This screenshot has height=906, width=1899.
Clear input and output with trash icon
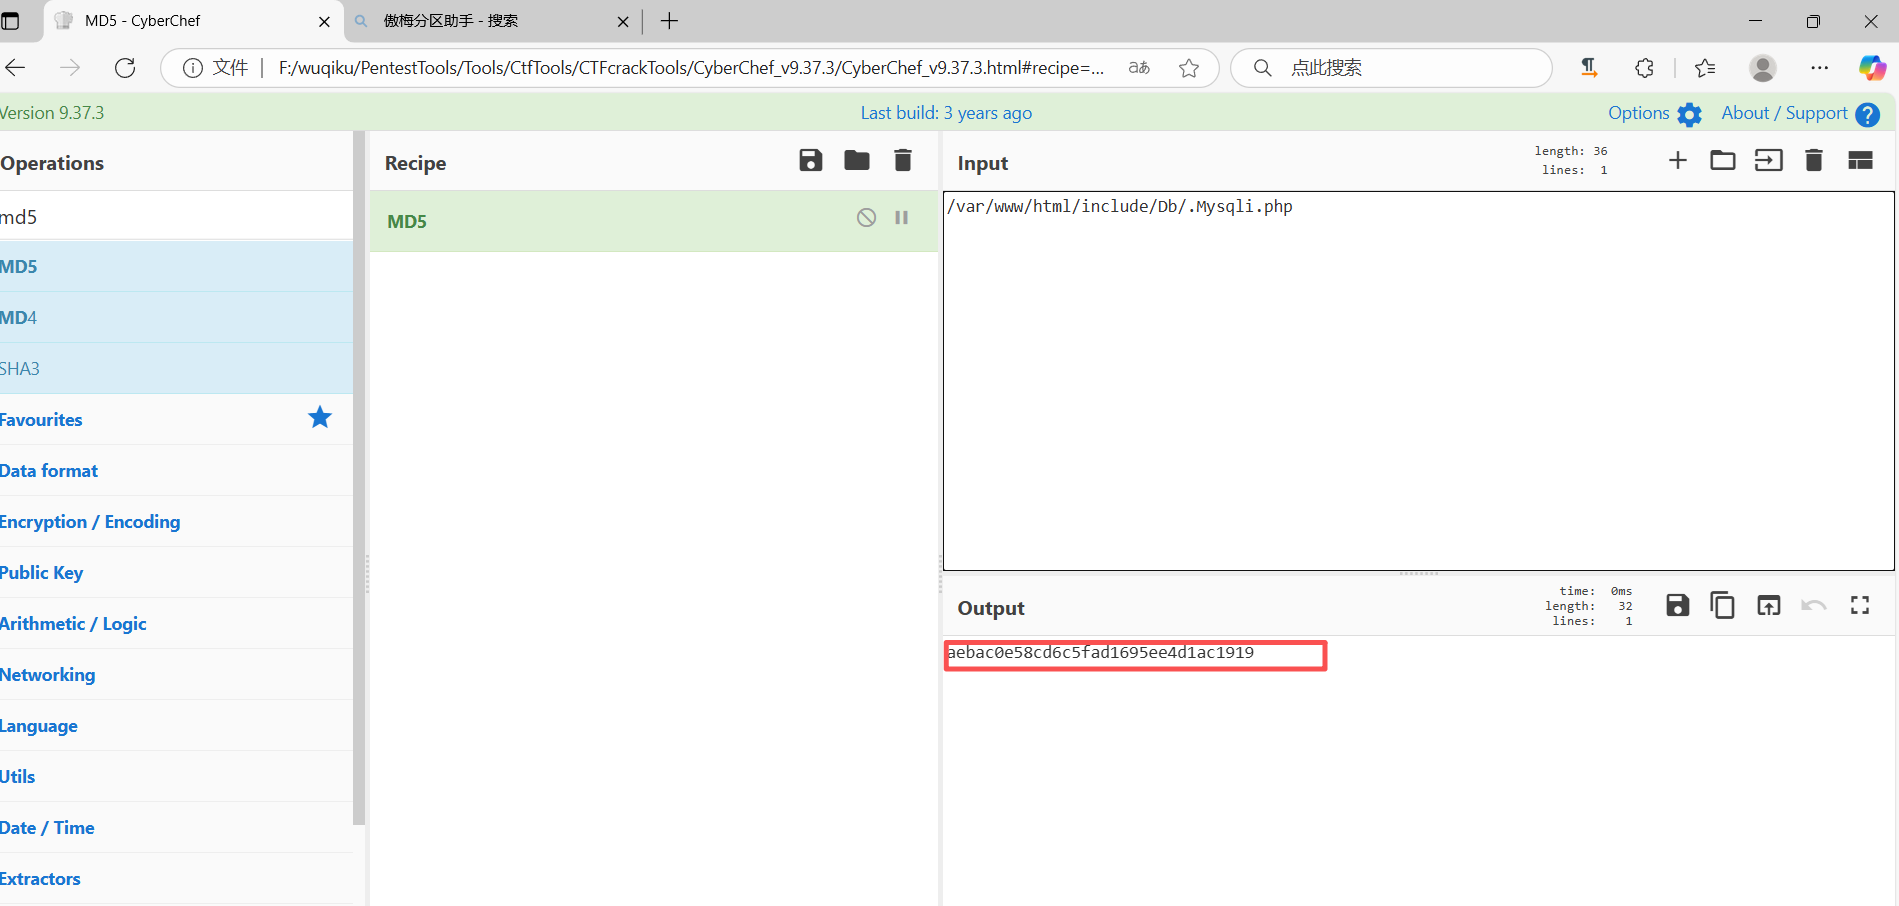click(1814, 160)
